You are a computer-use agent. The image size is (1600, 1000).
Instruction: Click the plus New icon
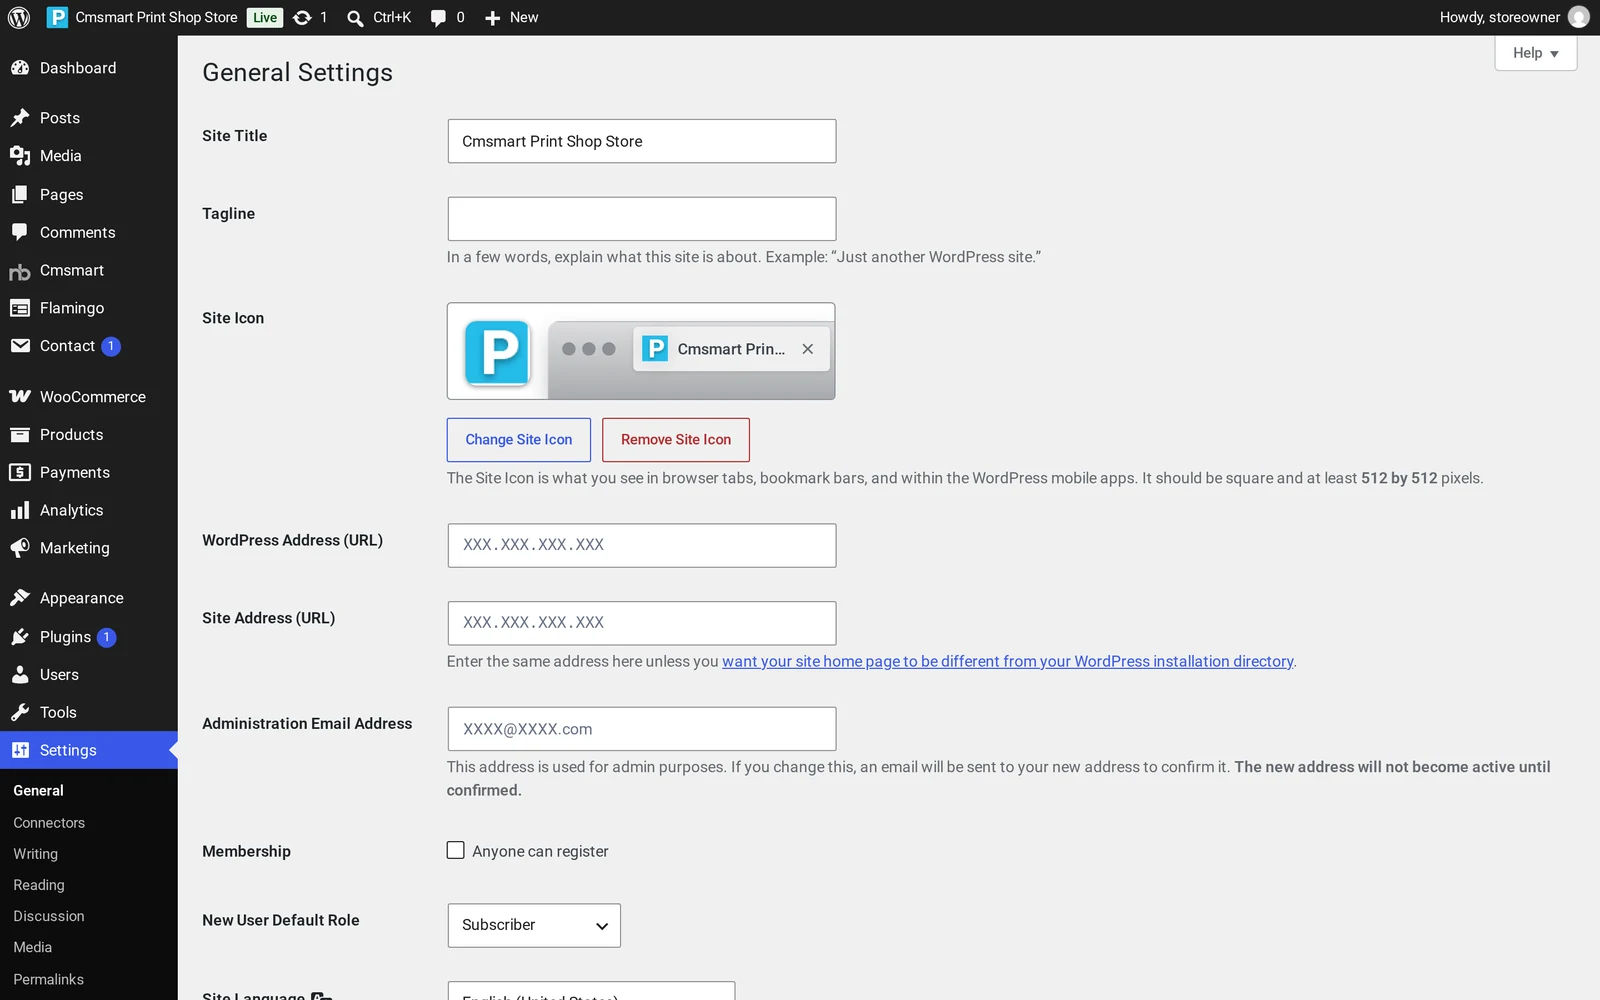(492, 18)
